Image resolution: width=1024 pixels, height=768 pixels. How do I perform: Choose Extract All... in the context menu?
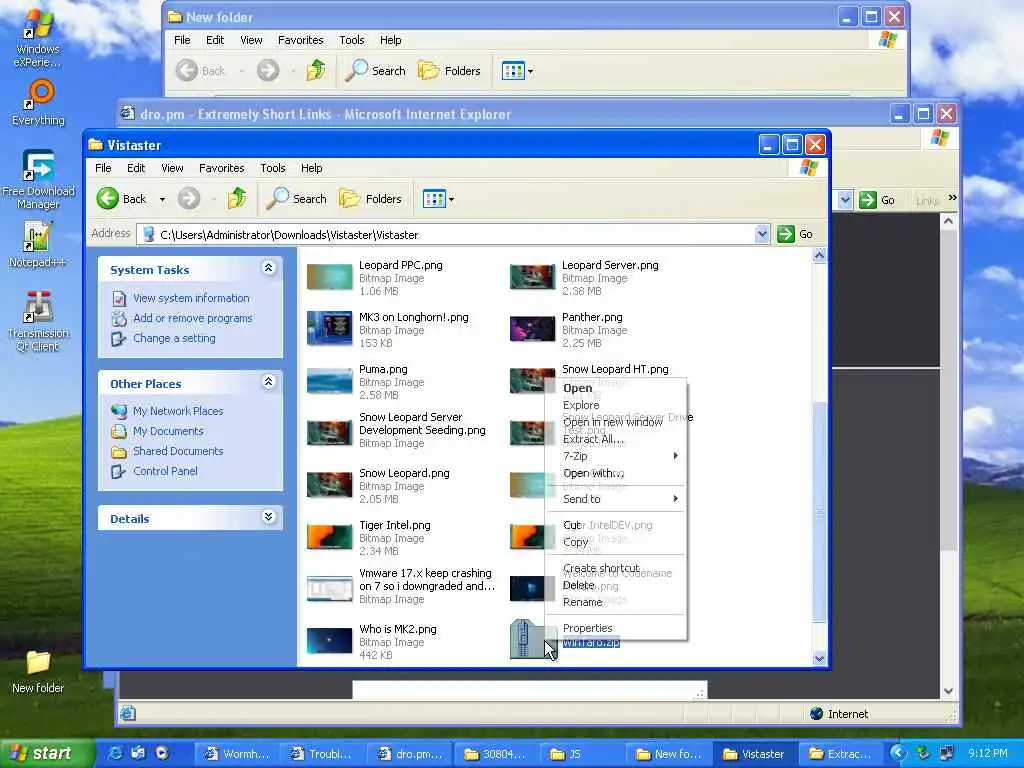(x=616, y=439)
